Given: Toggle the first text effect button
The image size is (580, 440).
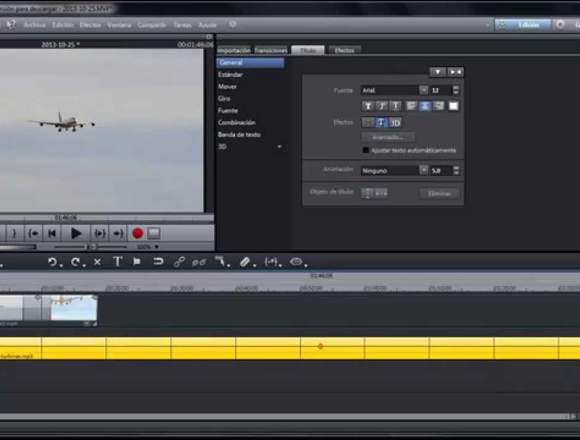Looking at the screenshot, I should 368,123.
